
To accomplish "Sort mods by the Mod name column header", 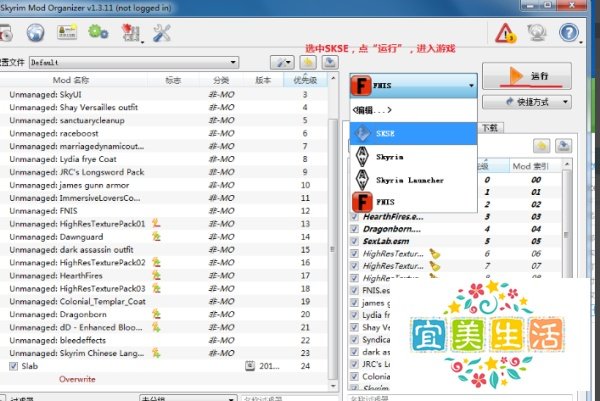I will tap(71, 80).
